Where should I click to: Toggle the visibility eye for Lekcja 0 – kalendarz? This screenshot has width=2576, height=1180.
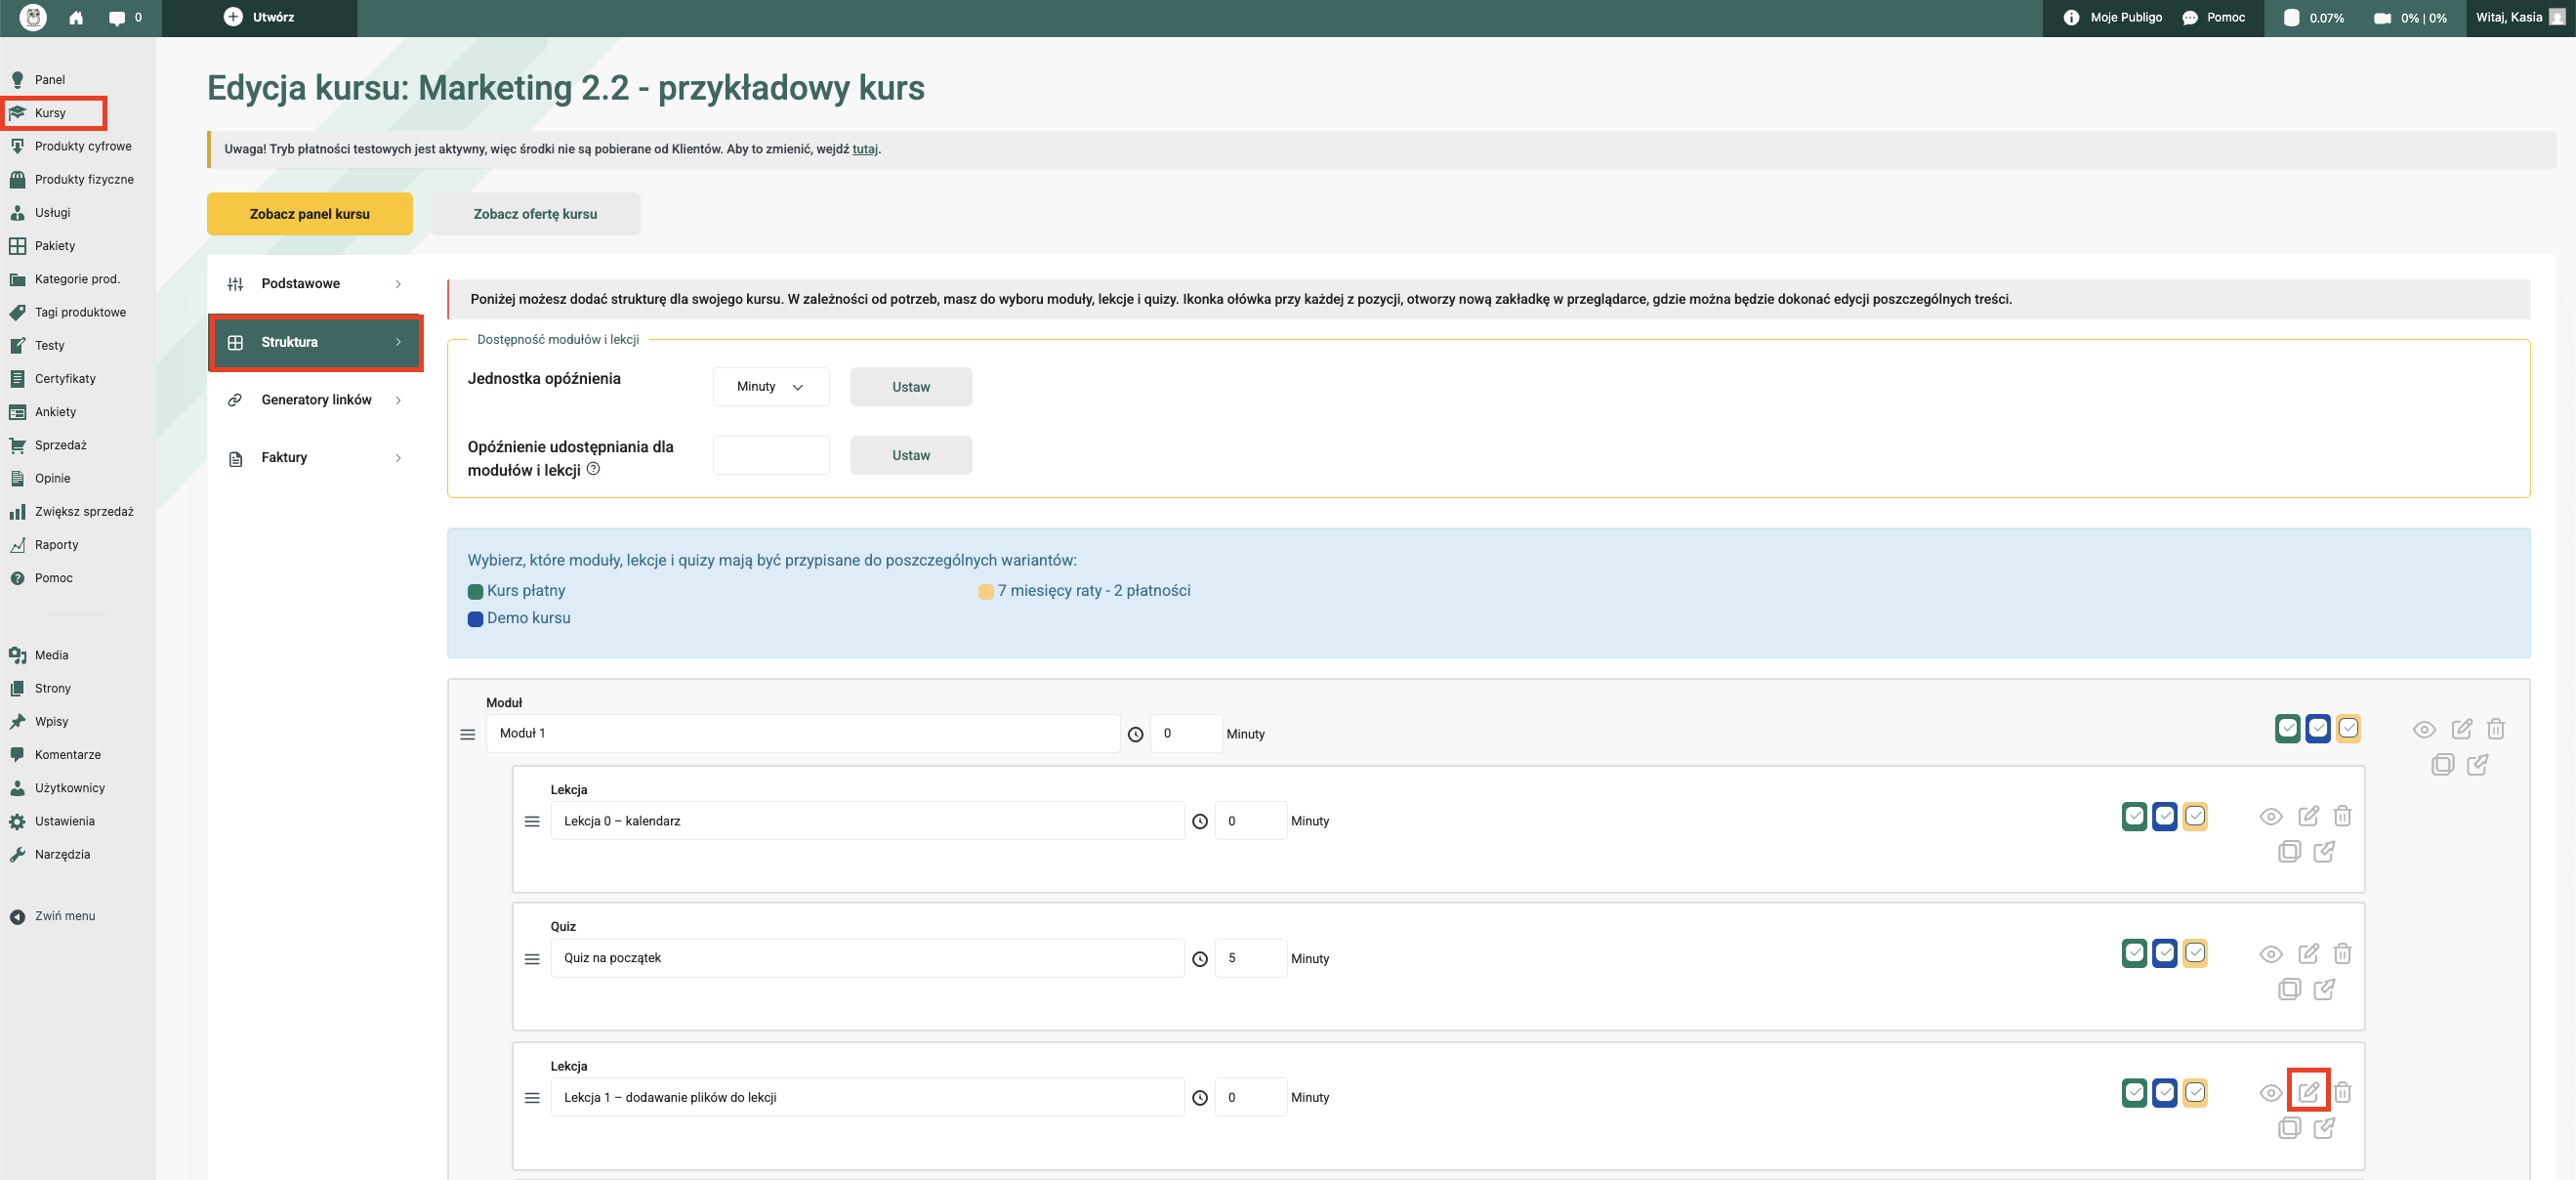coord(2270,817)
